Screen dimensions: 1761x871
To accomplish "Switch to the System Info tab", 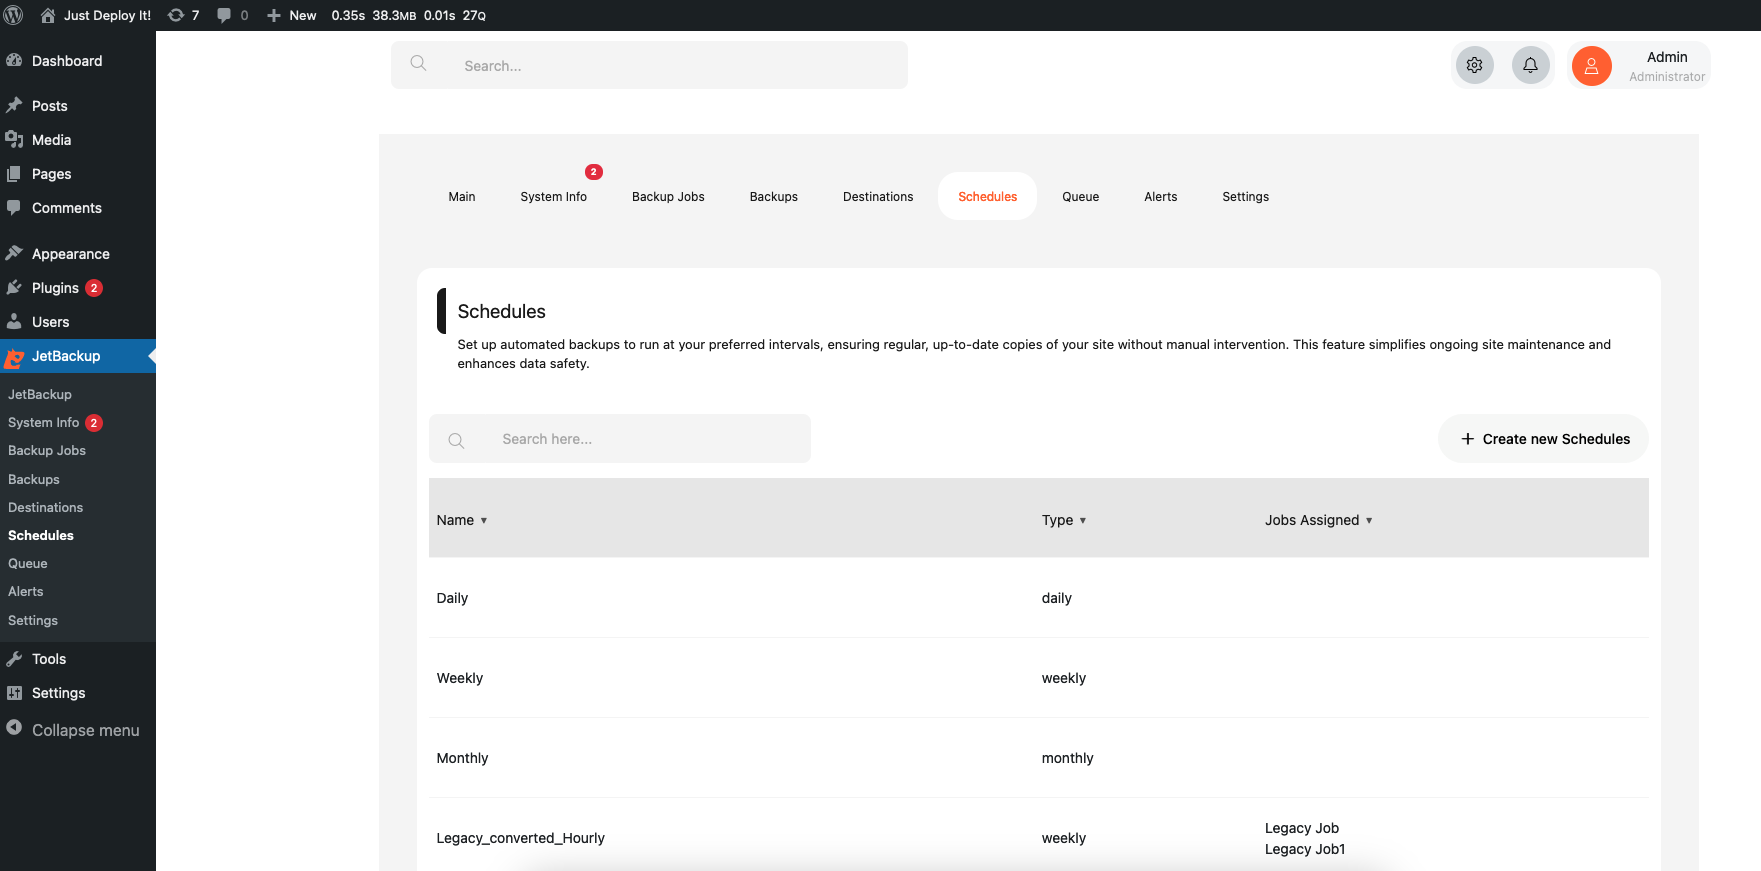I will tap(553, 197).
